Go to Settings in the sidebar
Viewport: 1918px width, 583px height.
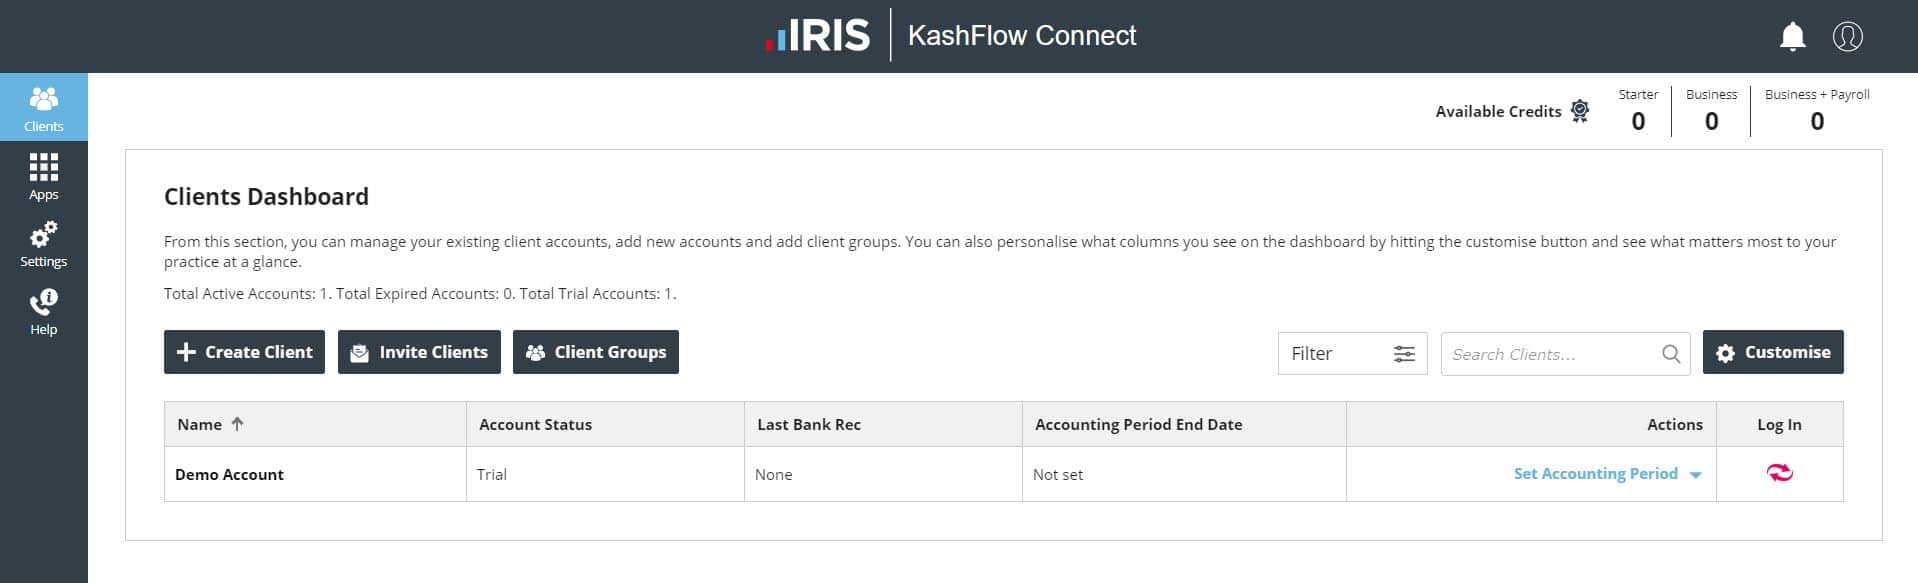(43, 244)
